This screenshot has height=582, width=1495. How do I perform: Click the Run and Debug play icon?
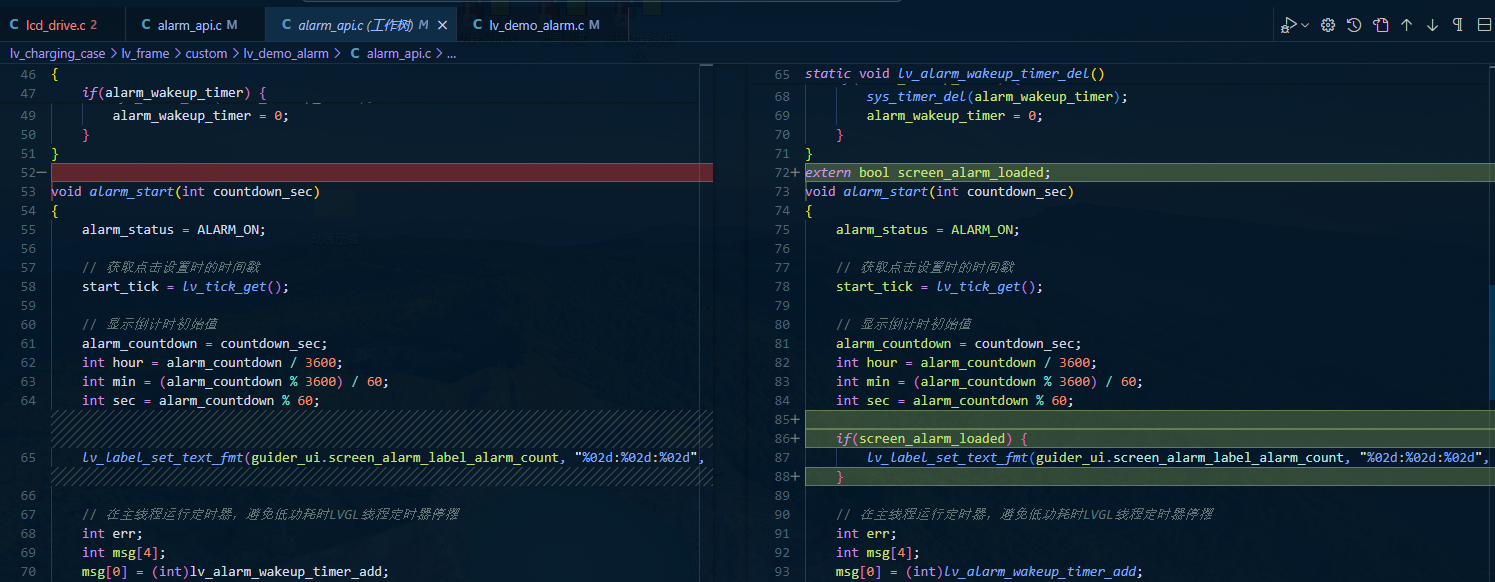[x=1290, y=25]
